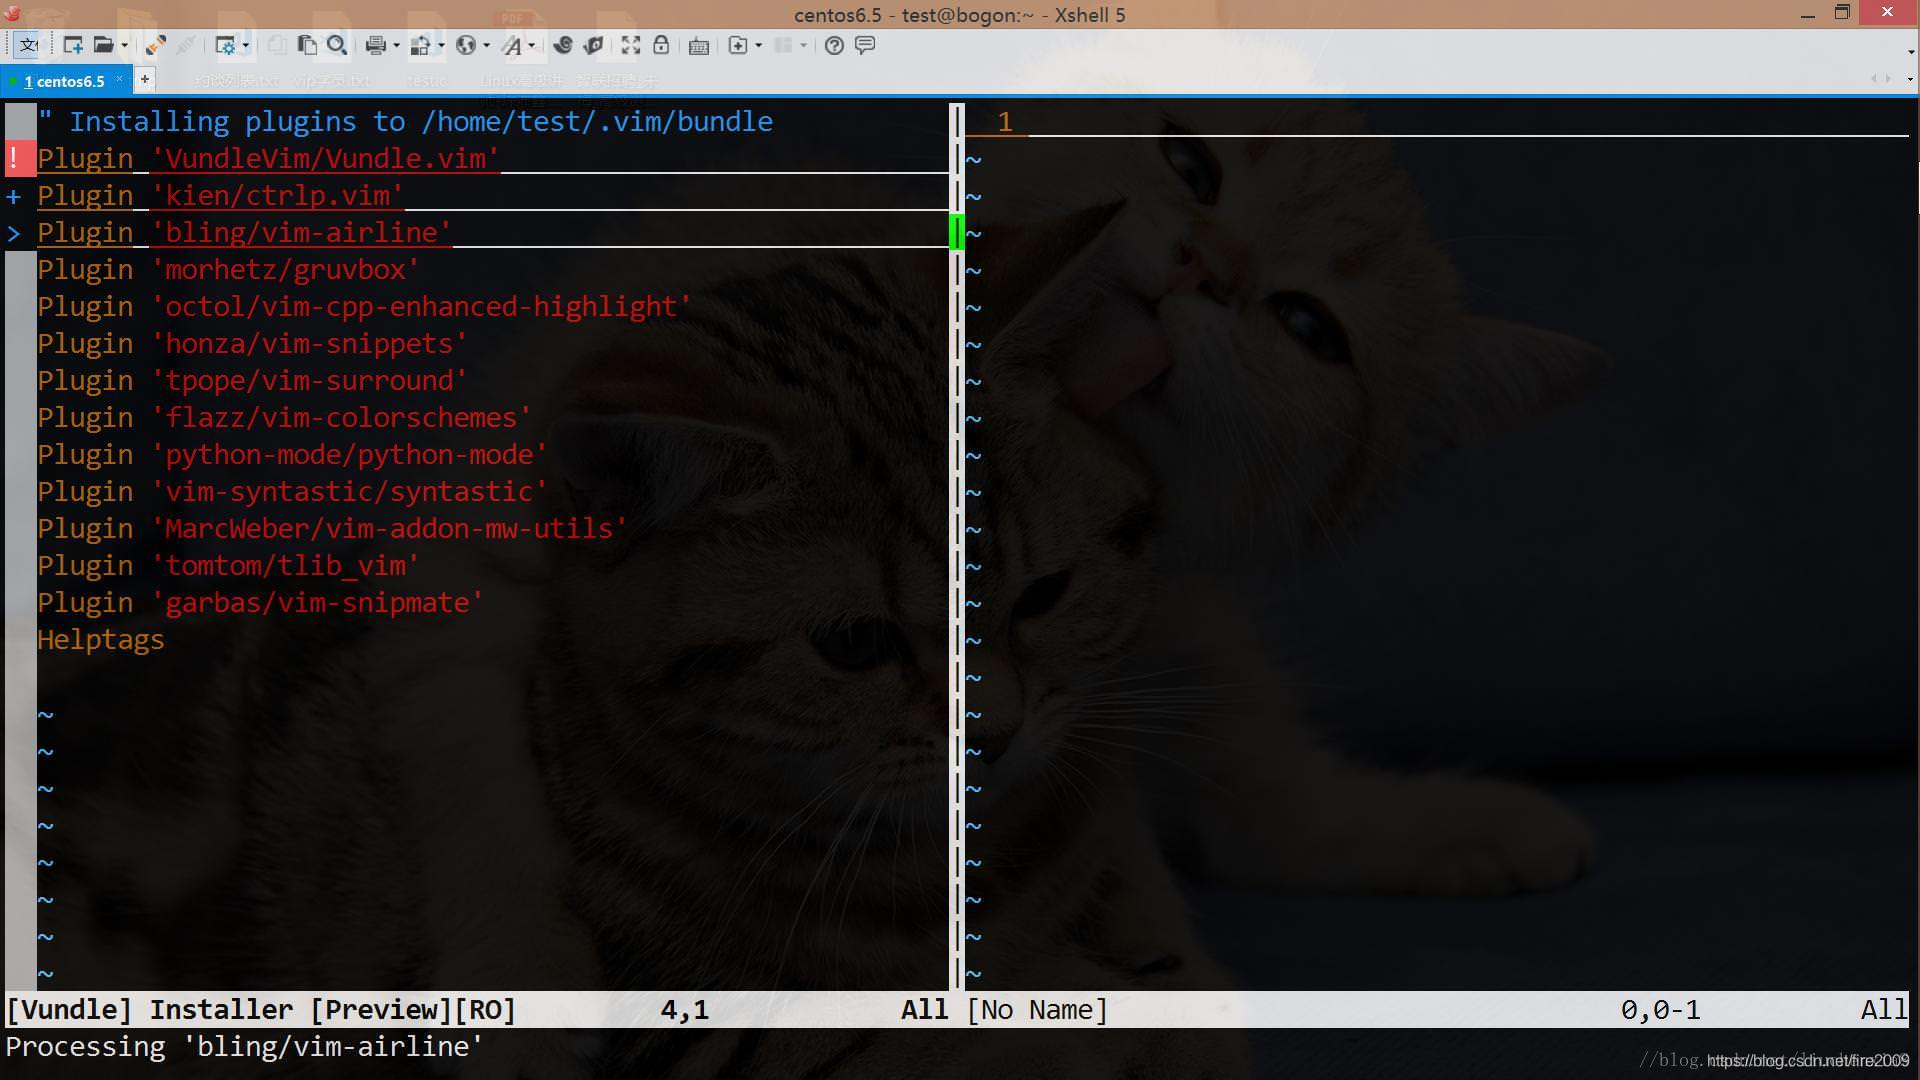Open the virtual keyboard icon
The image size is (1920, 1080).
699,45
